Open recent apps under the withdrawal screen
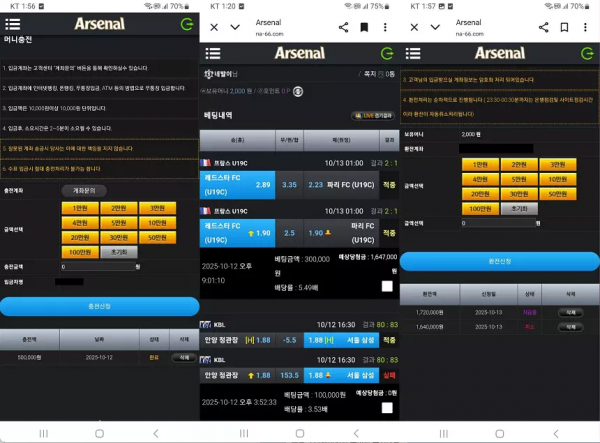600x443 pixels. [x=443, y=433]
